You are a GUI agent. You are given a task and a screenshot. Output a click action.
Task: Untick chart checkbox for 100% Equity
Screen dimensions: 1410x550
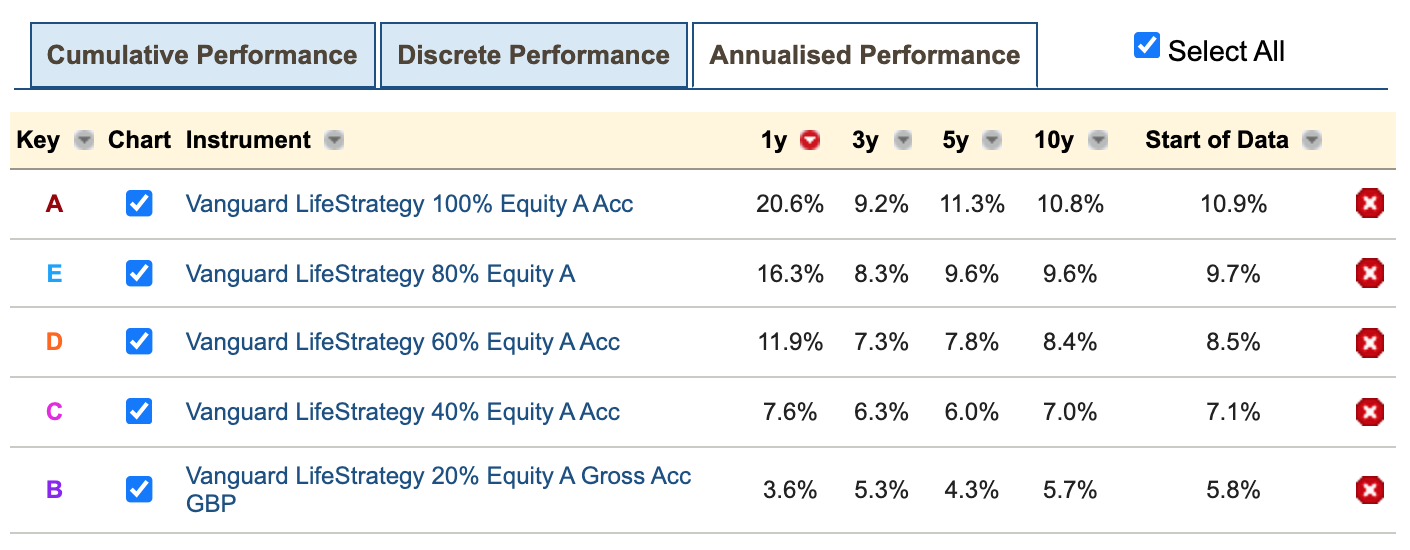click(139, 204)
